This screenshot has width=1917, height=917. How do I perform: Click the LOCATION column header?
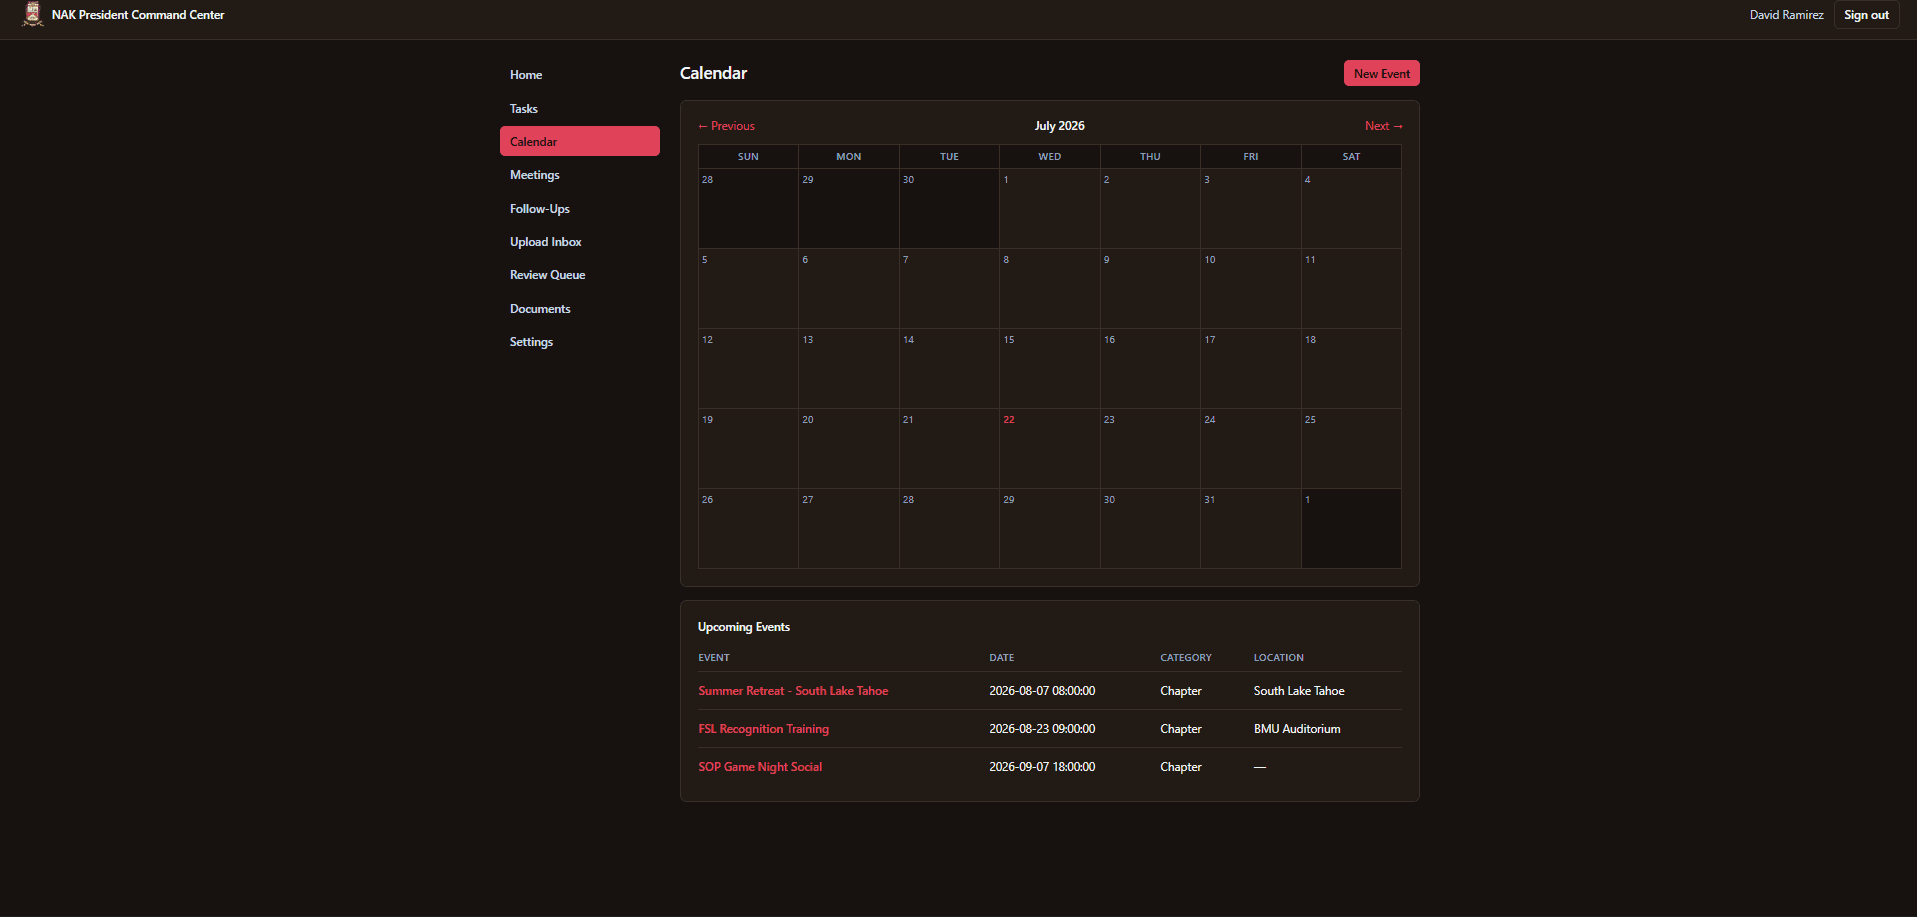tap(1278, 658)
